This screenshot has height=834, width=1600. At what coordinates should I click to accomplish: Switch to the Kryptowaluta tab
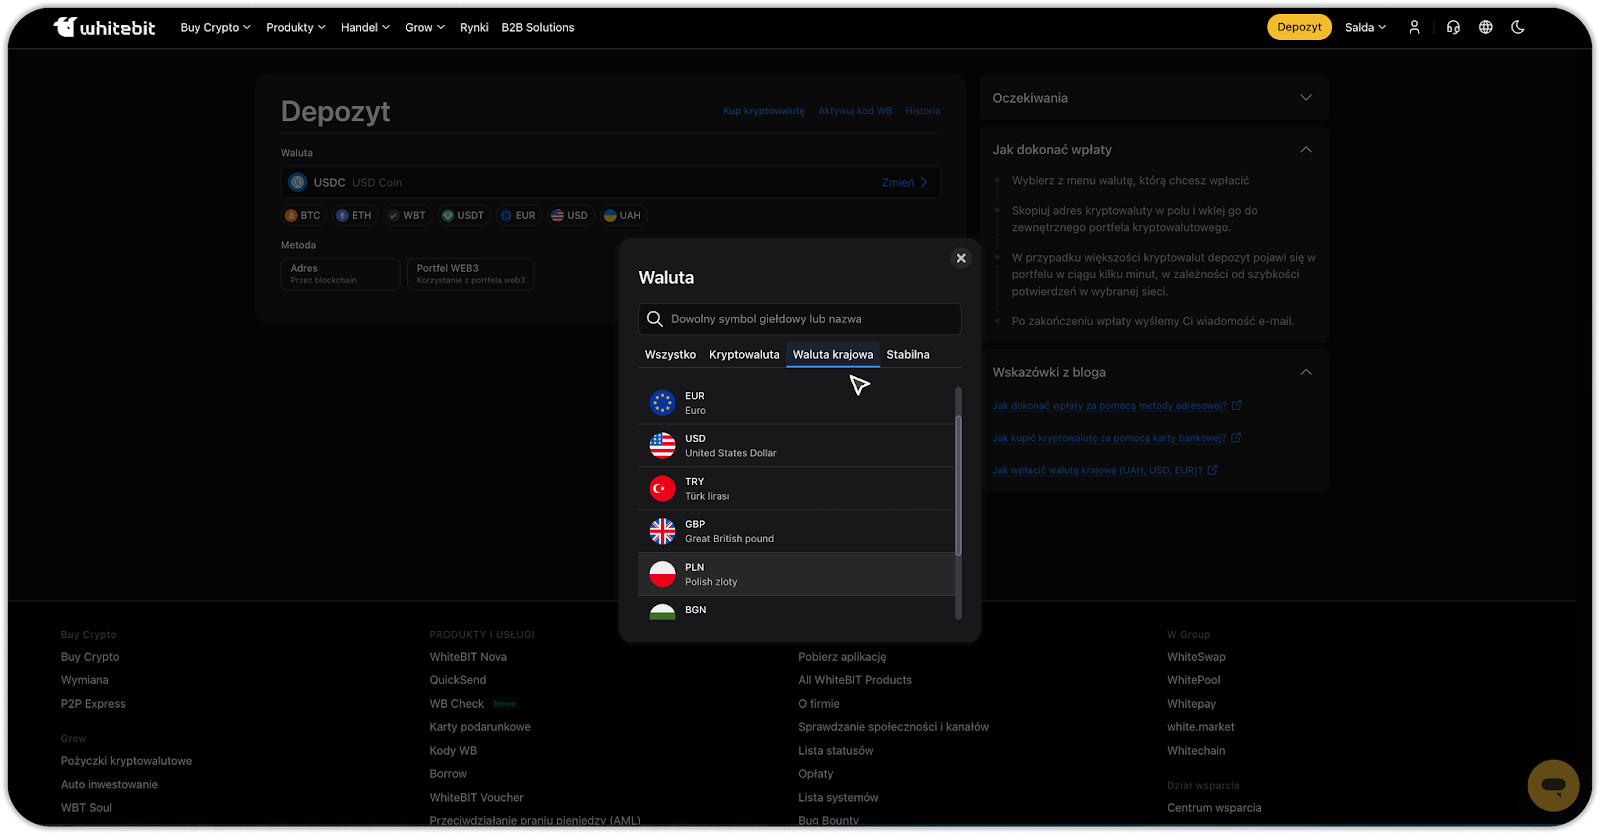(x=744, y=355)
